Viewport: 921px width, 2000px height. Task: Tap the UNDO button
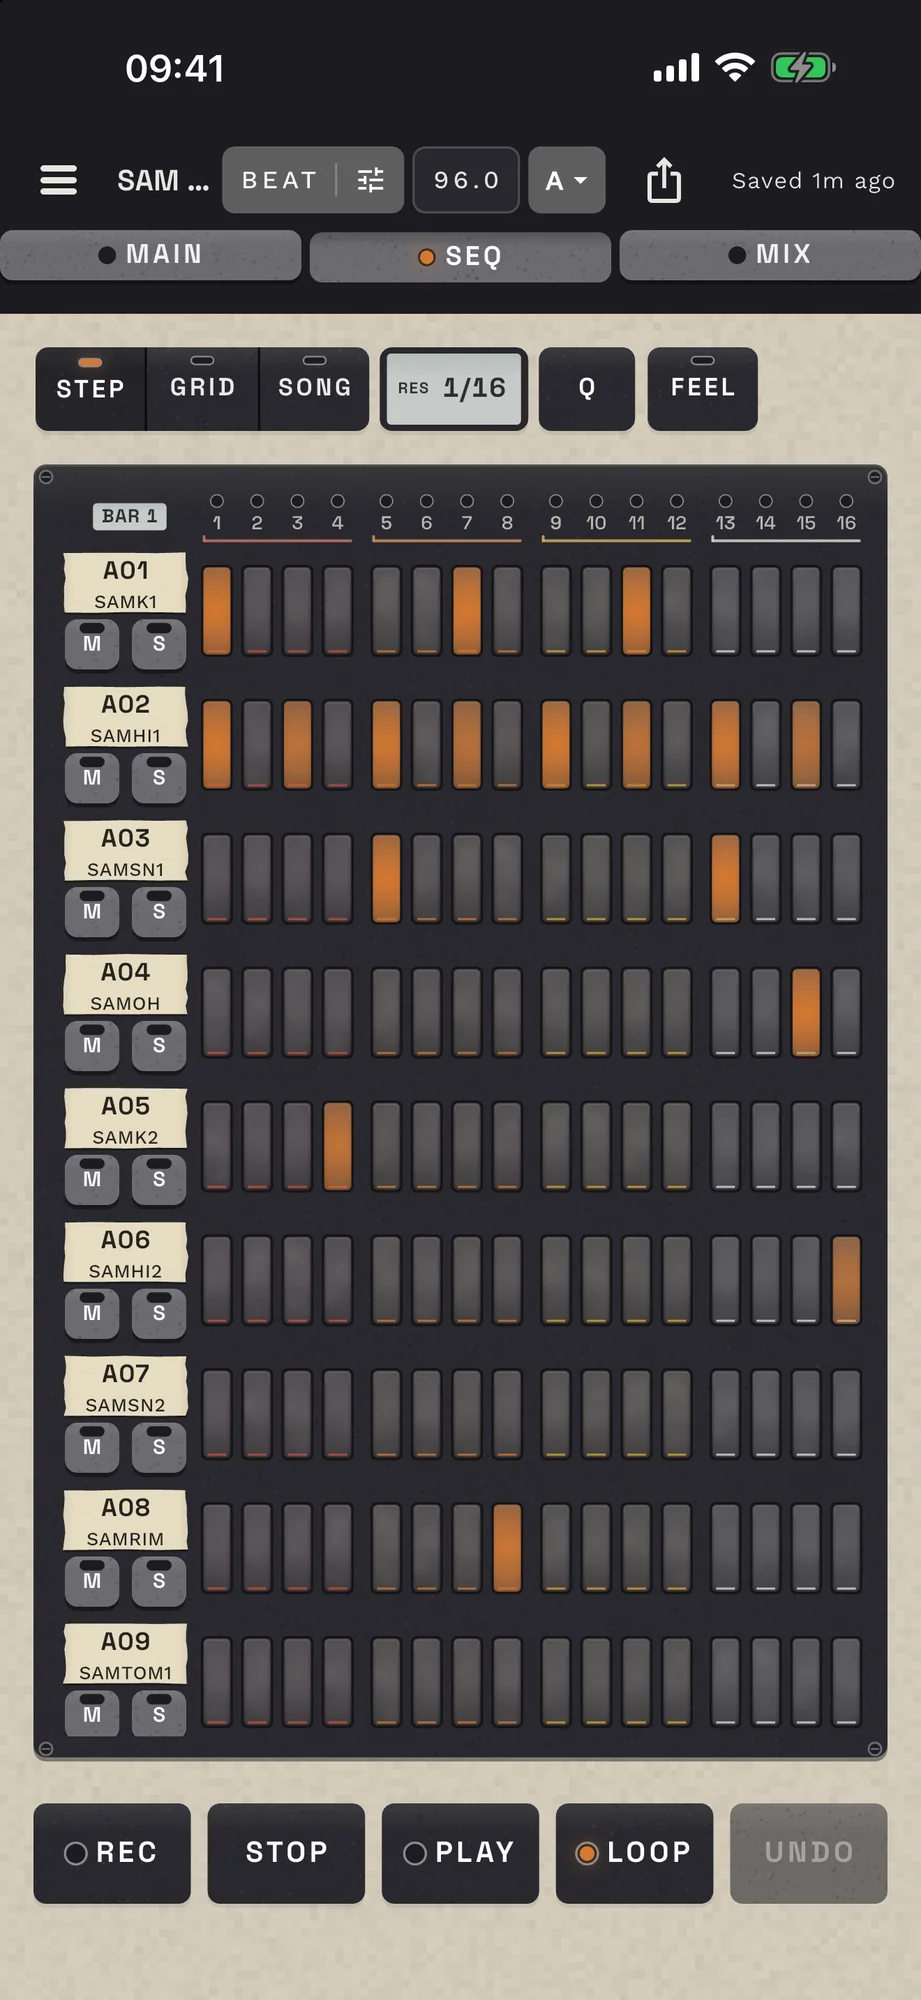tap(808, 1853)
